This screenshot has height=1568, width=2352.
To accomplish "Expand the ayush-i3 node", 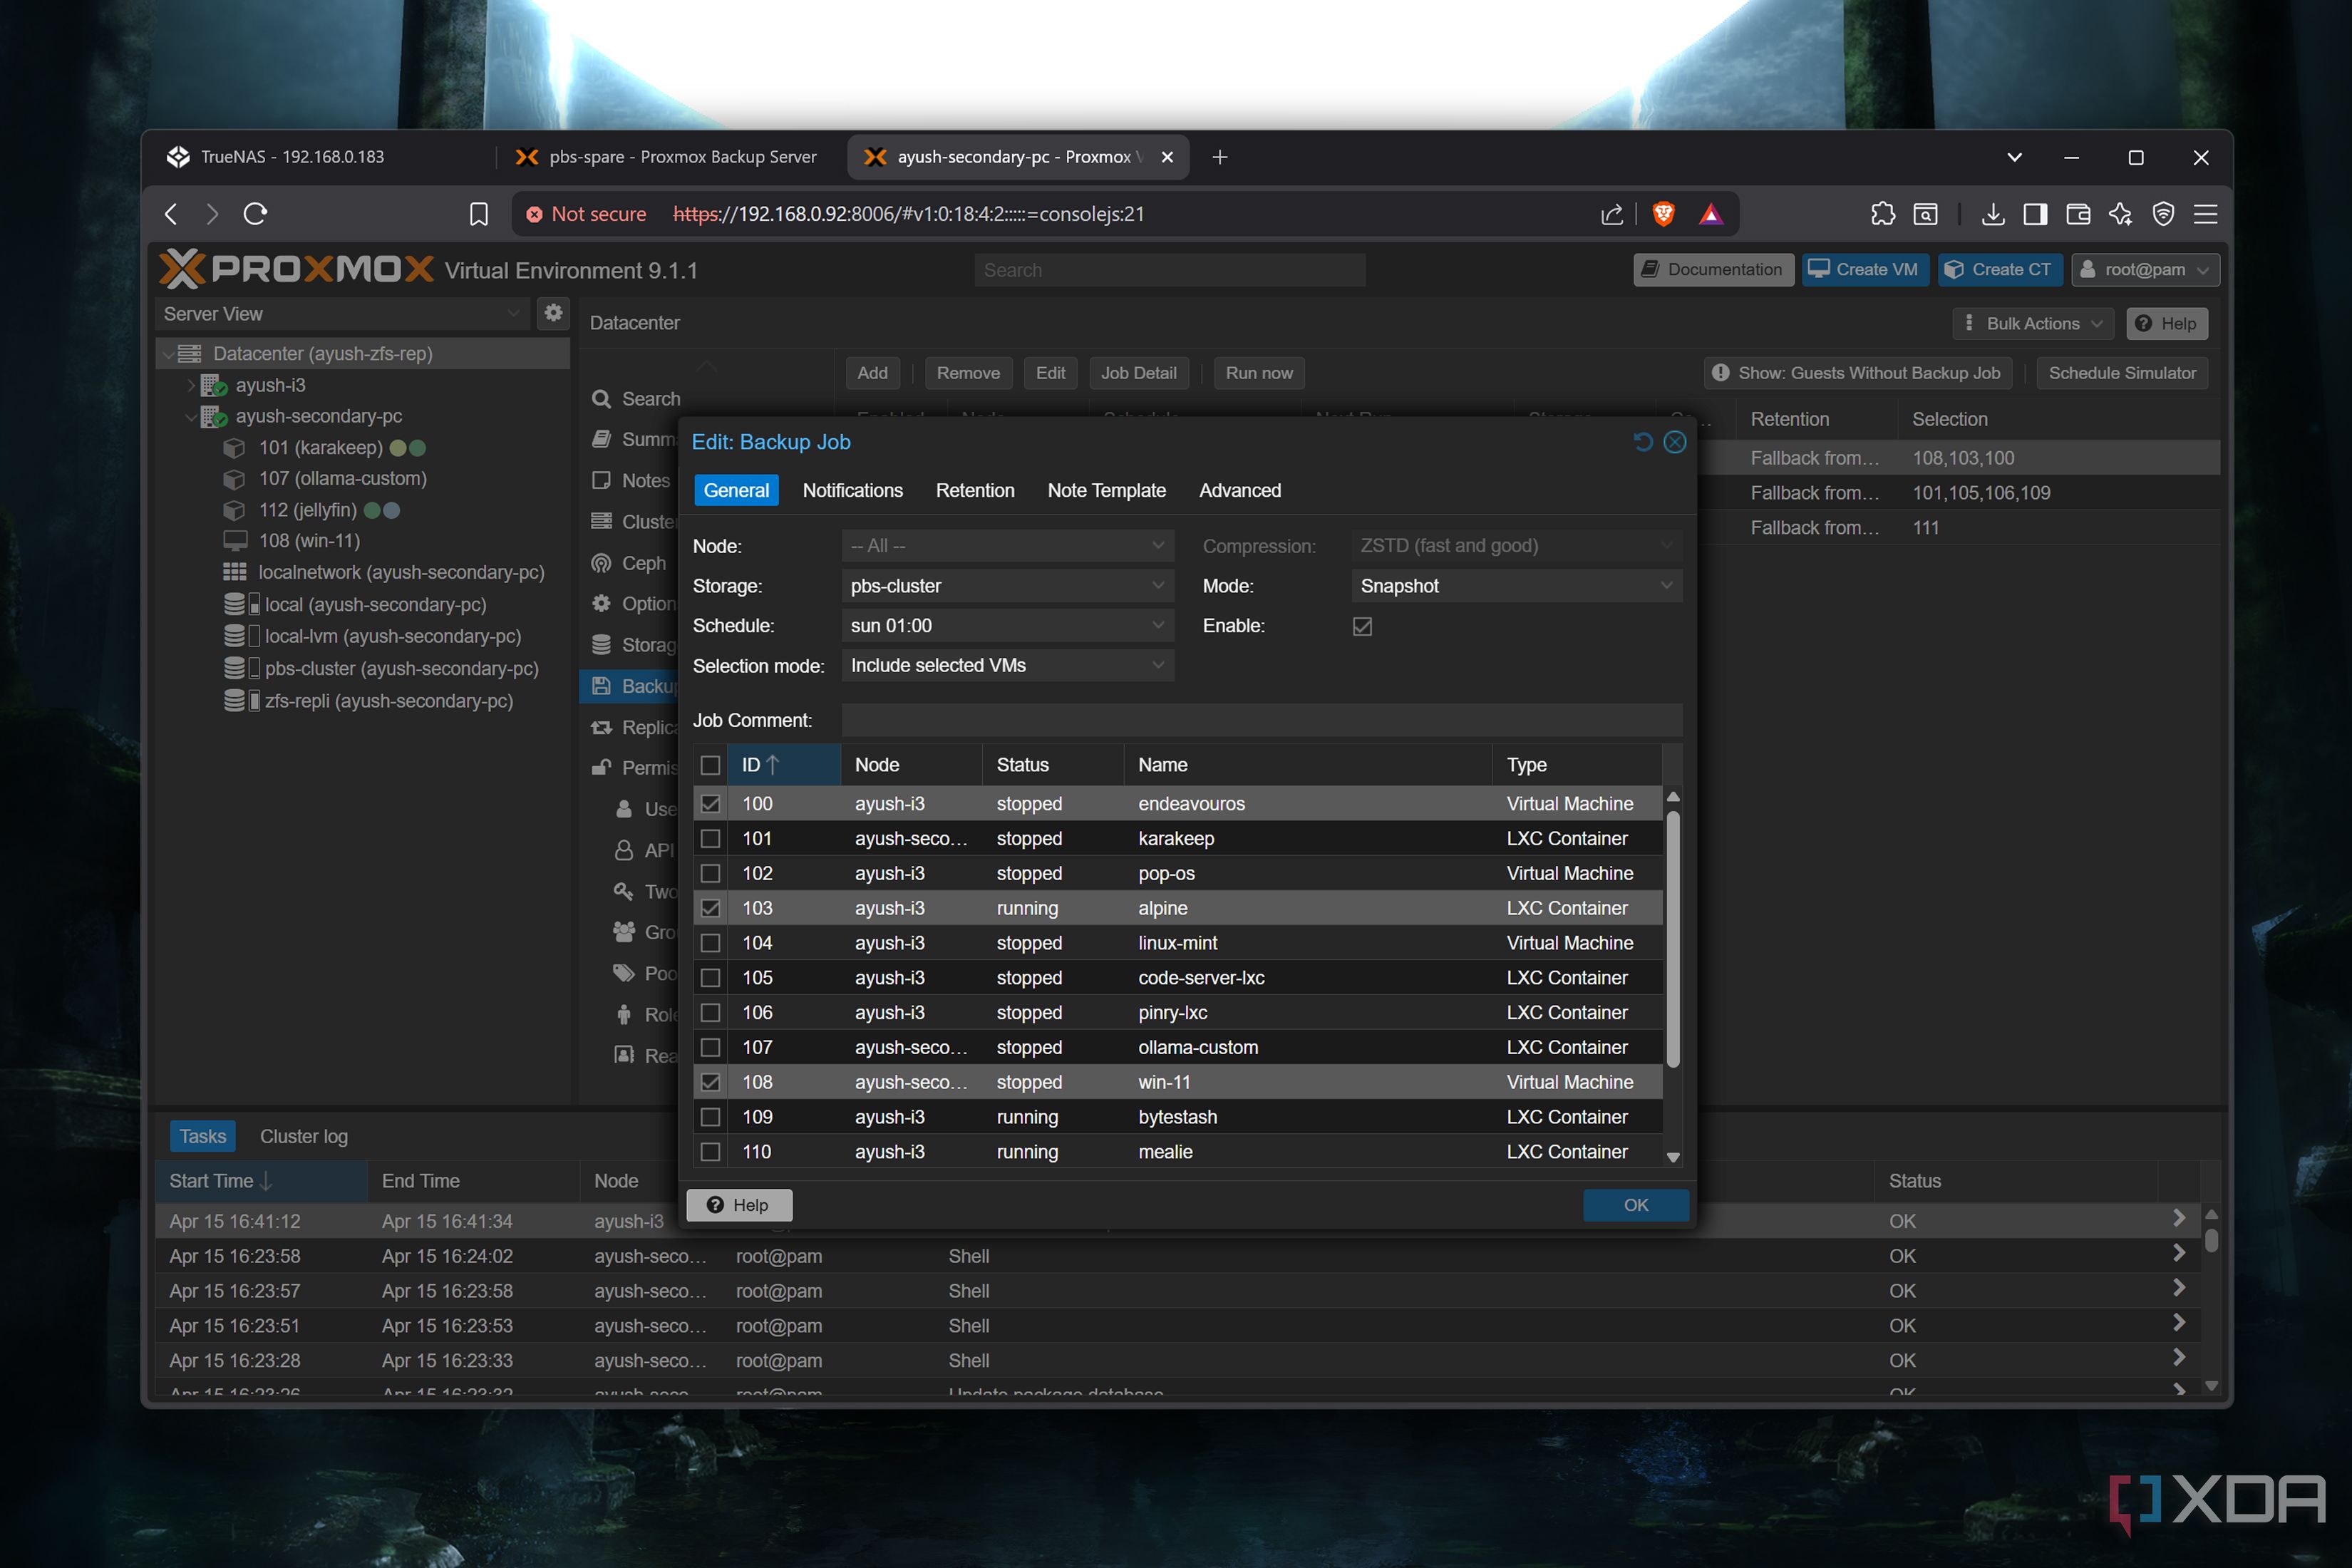I will 190,385.
